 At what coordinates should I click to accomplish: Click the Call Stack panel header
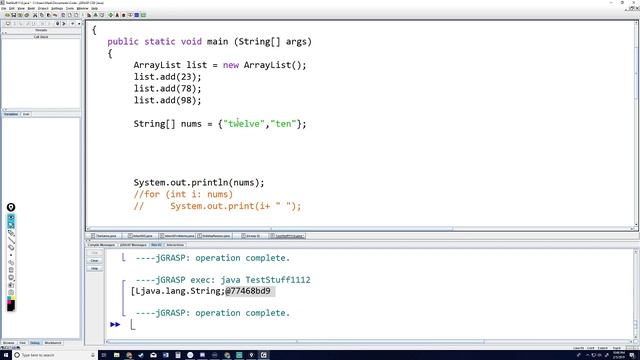[x=41, y=37]
